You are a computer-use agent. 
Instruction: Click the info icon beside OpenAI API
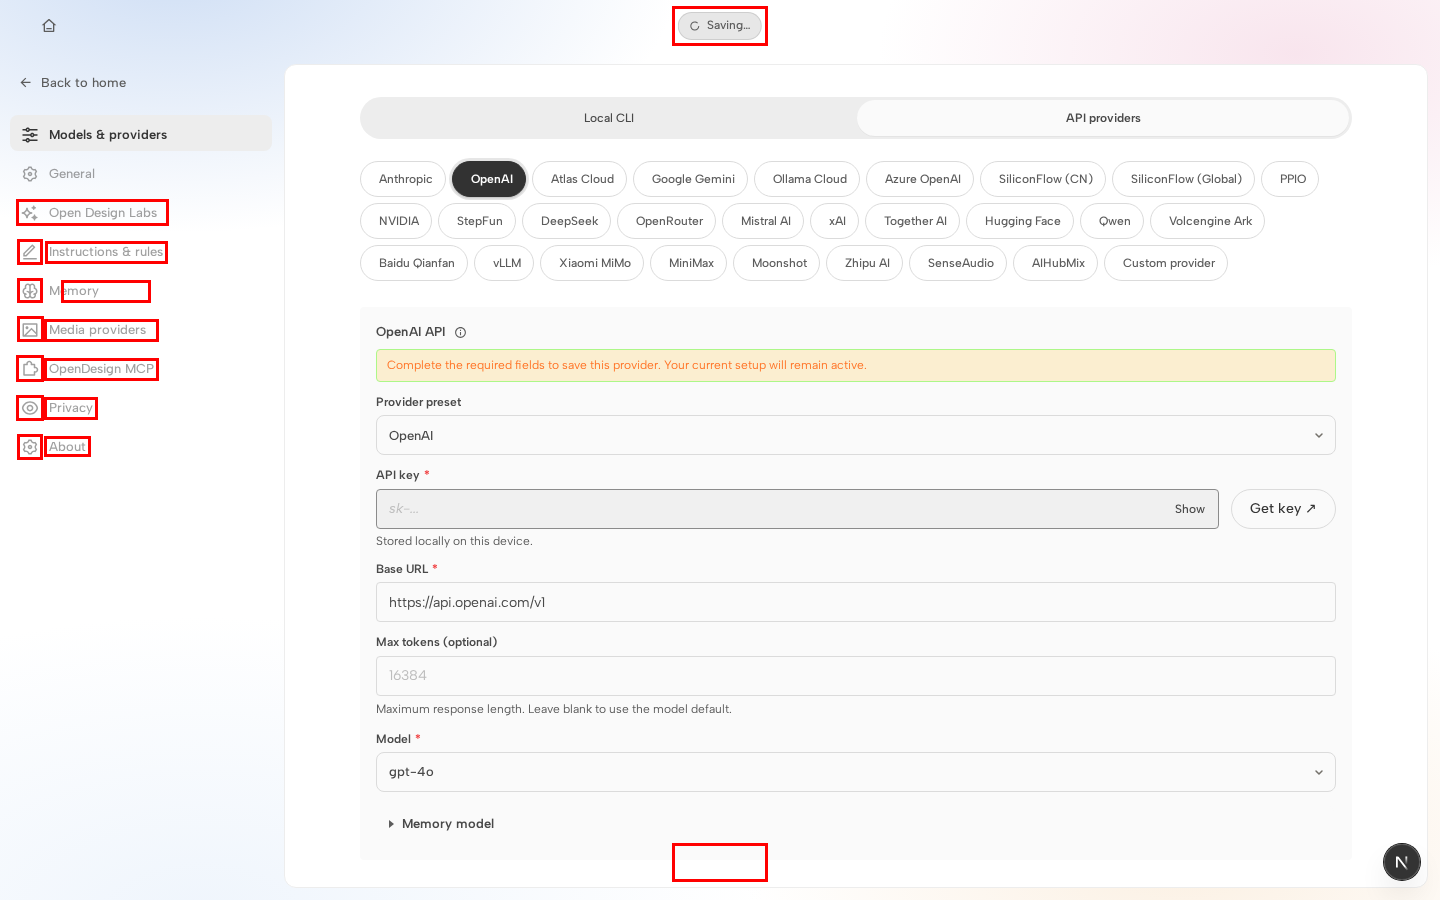(460, 333)
